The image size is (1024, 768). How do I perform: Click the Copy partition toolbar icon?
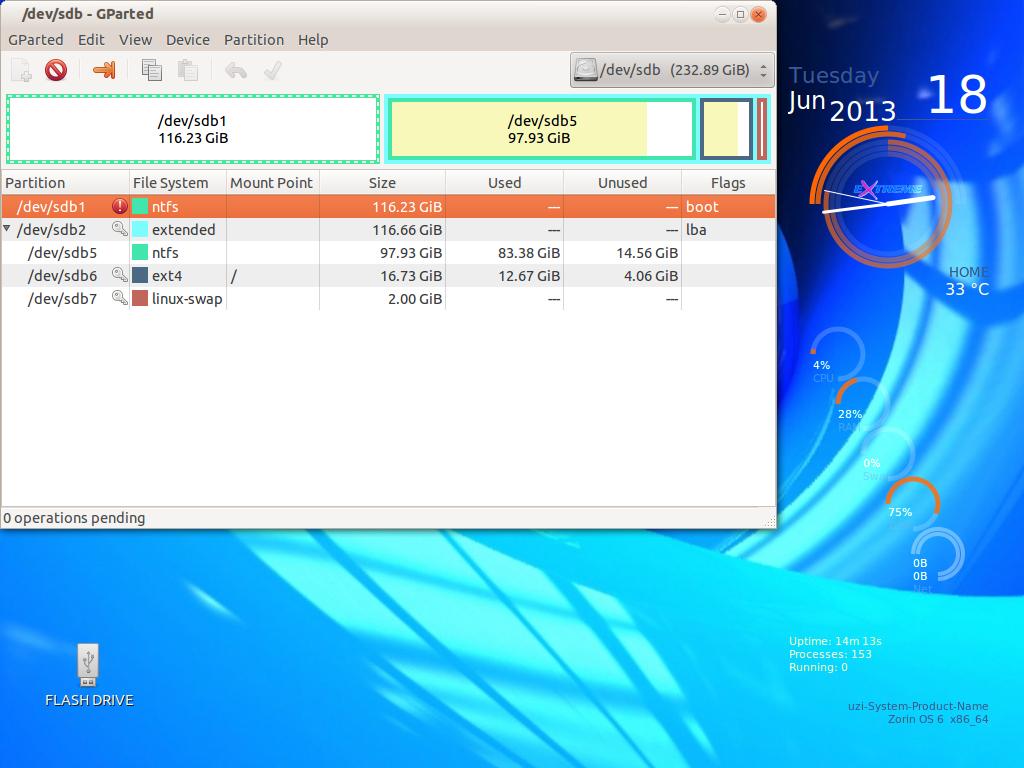[152, 70]
